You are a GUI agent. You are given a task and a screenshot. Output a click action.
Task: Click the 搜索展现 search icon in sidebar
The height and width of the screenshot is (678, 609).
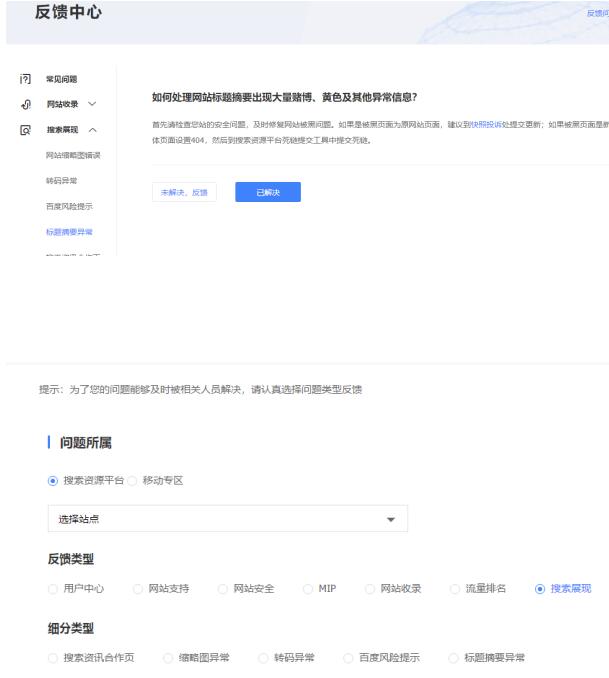click(x=25, y=130)
